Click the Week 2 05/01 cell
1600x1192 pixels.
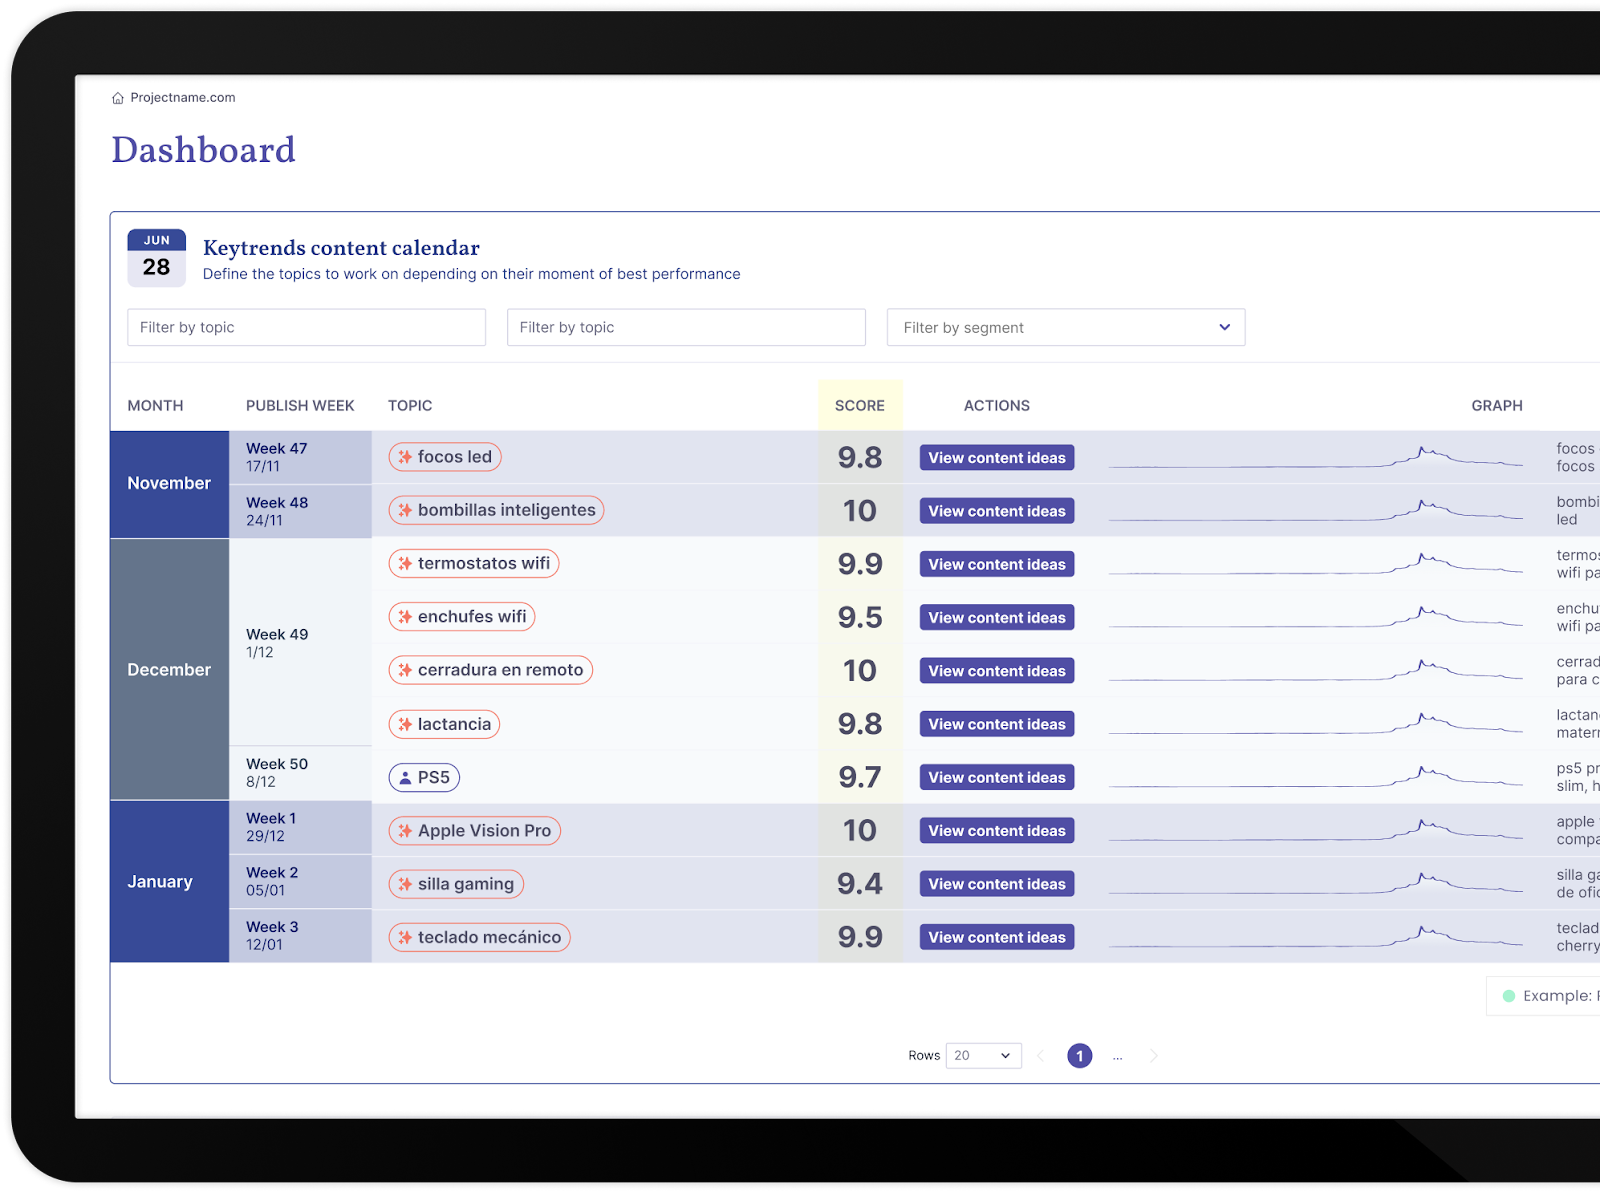pyautogui.click(x=300, y=881)
